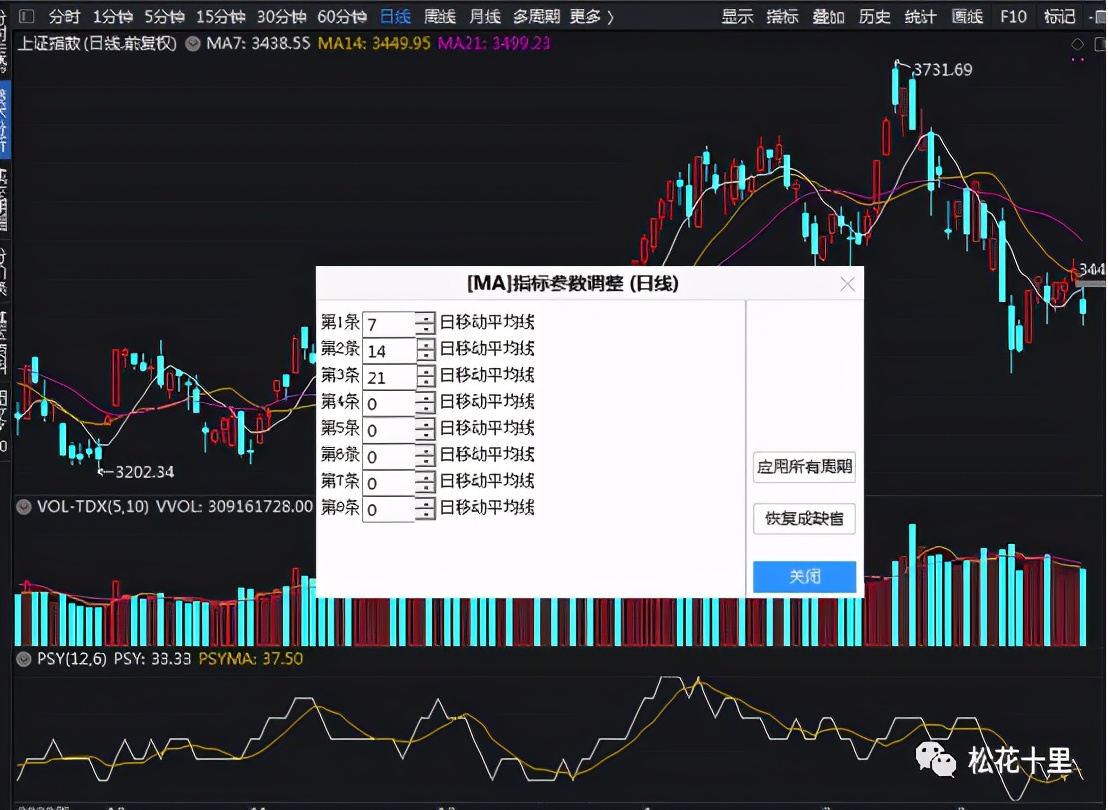Select the 1分钟 period
Image resolution: width=1108 pixels, height=810 pixels.
112,16
